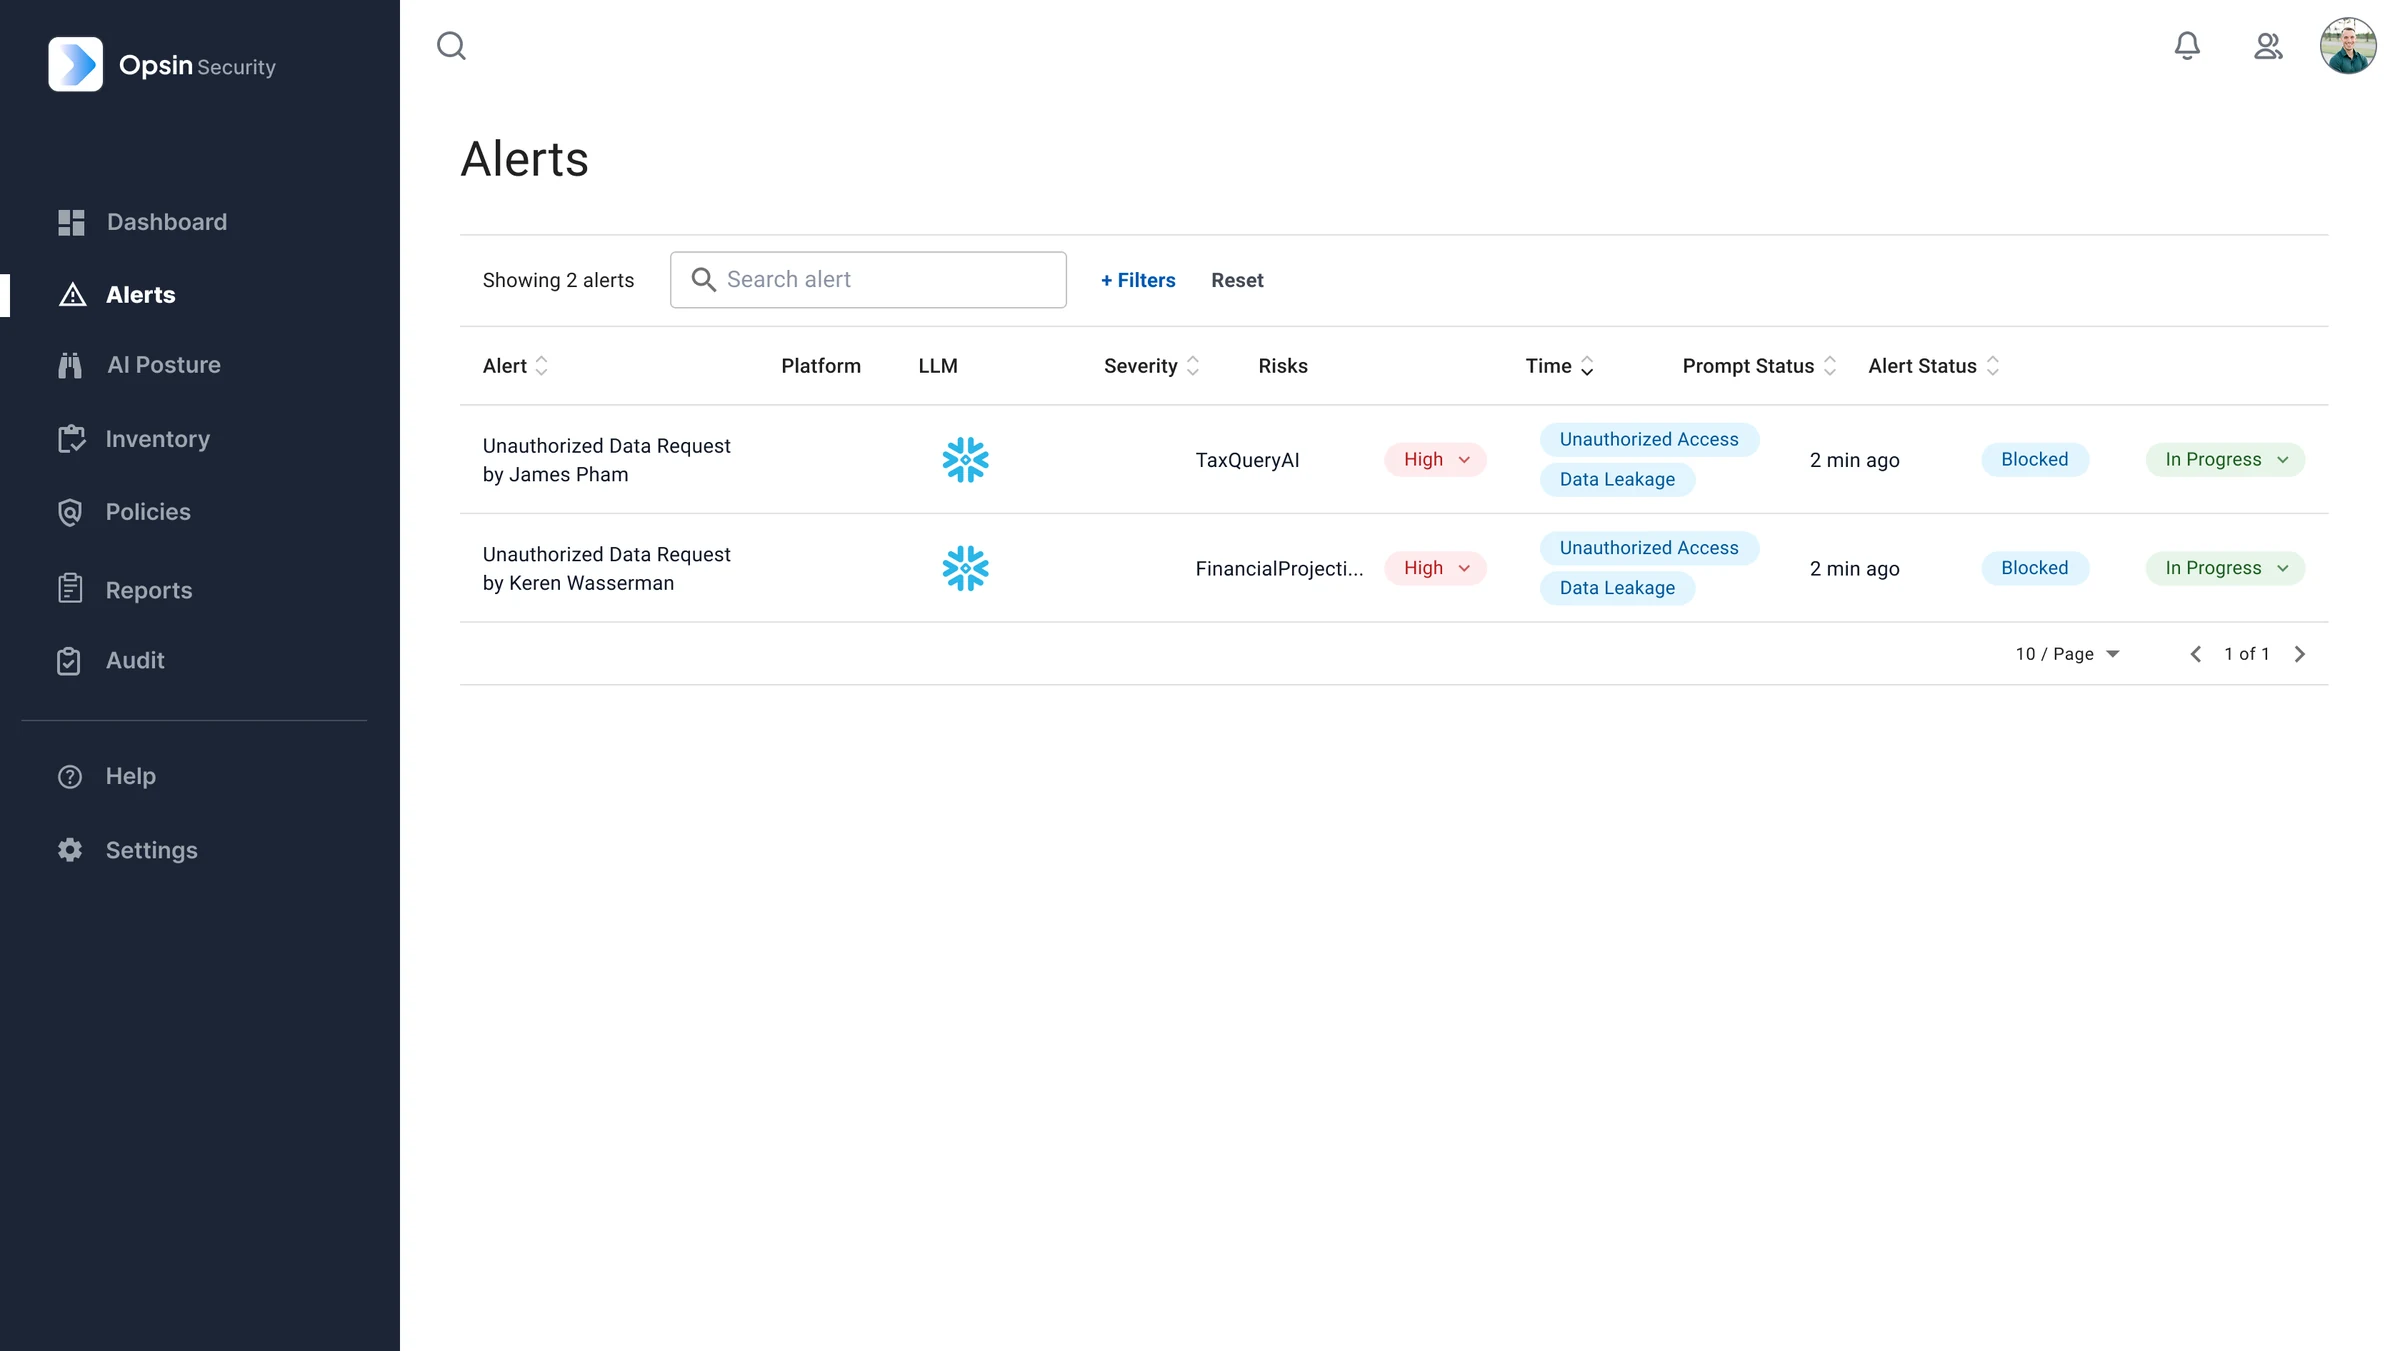Click Data Leakage tag in FinancialProjecti row
Viewport: 2400px width, 1351px height.
[1617, 588]
